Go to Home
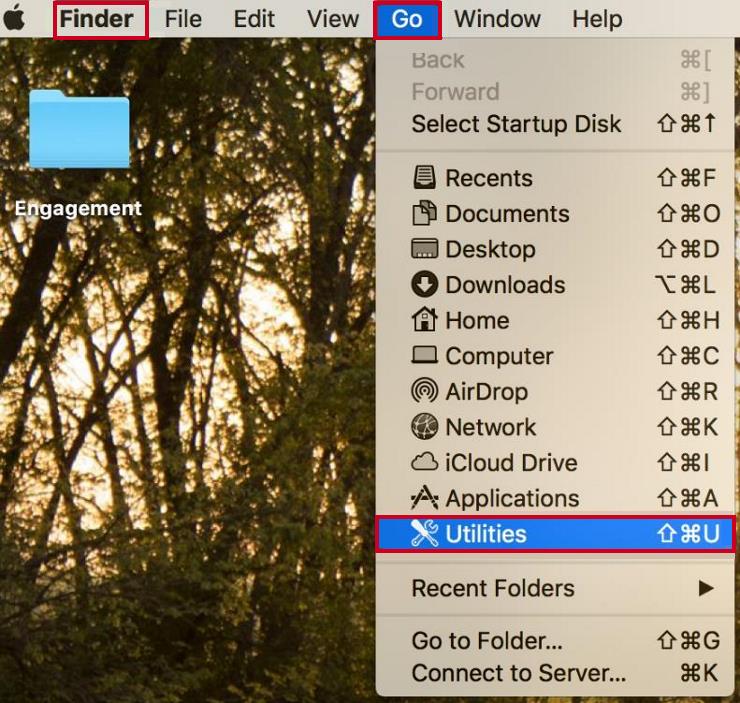This screenshot has width=740, height=703. (x=555, y=320)
